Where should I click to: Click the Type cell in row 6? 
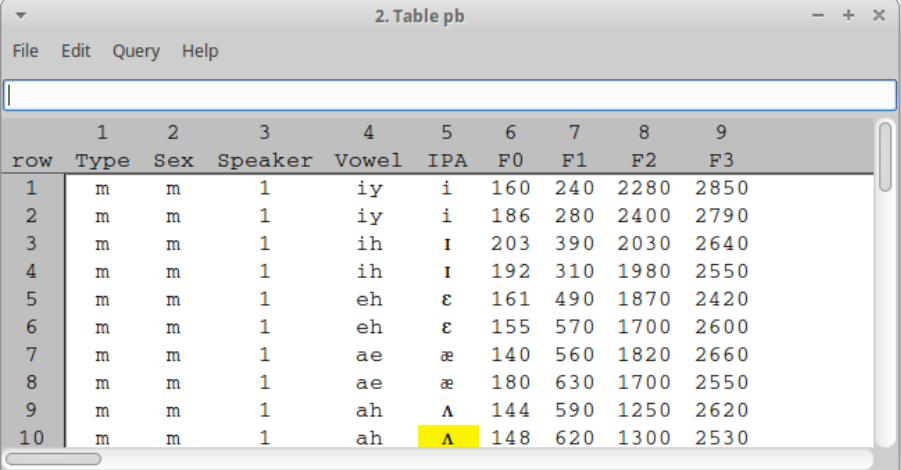click(x=102, y=328)
